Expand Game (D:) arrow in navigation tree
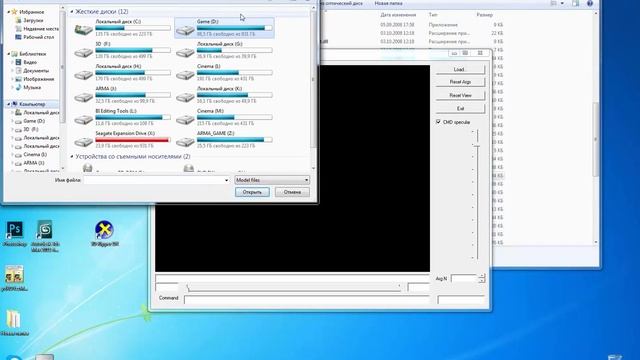 pos(12,121)
